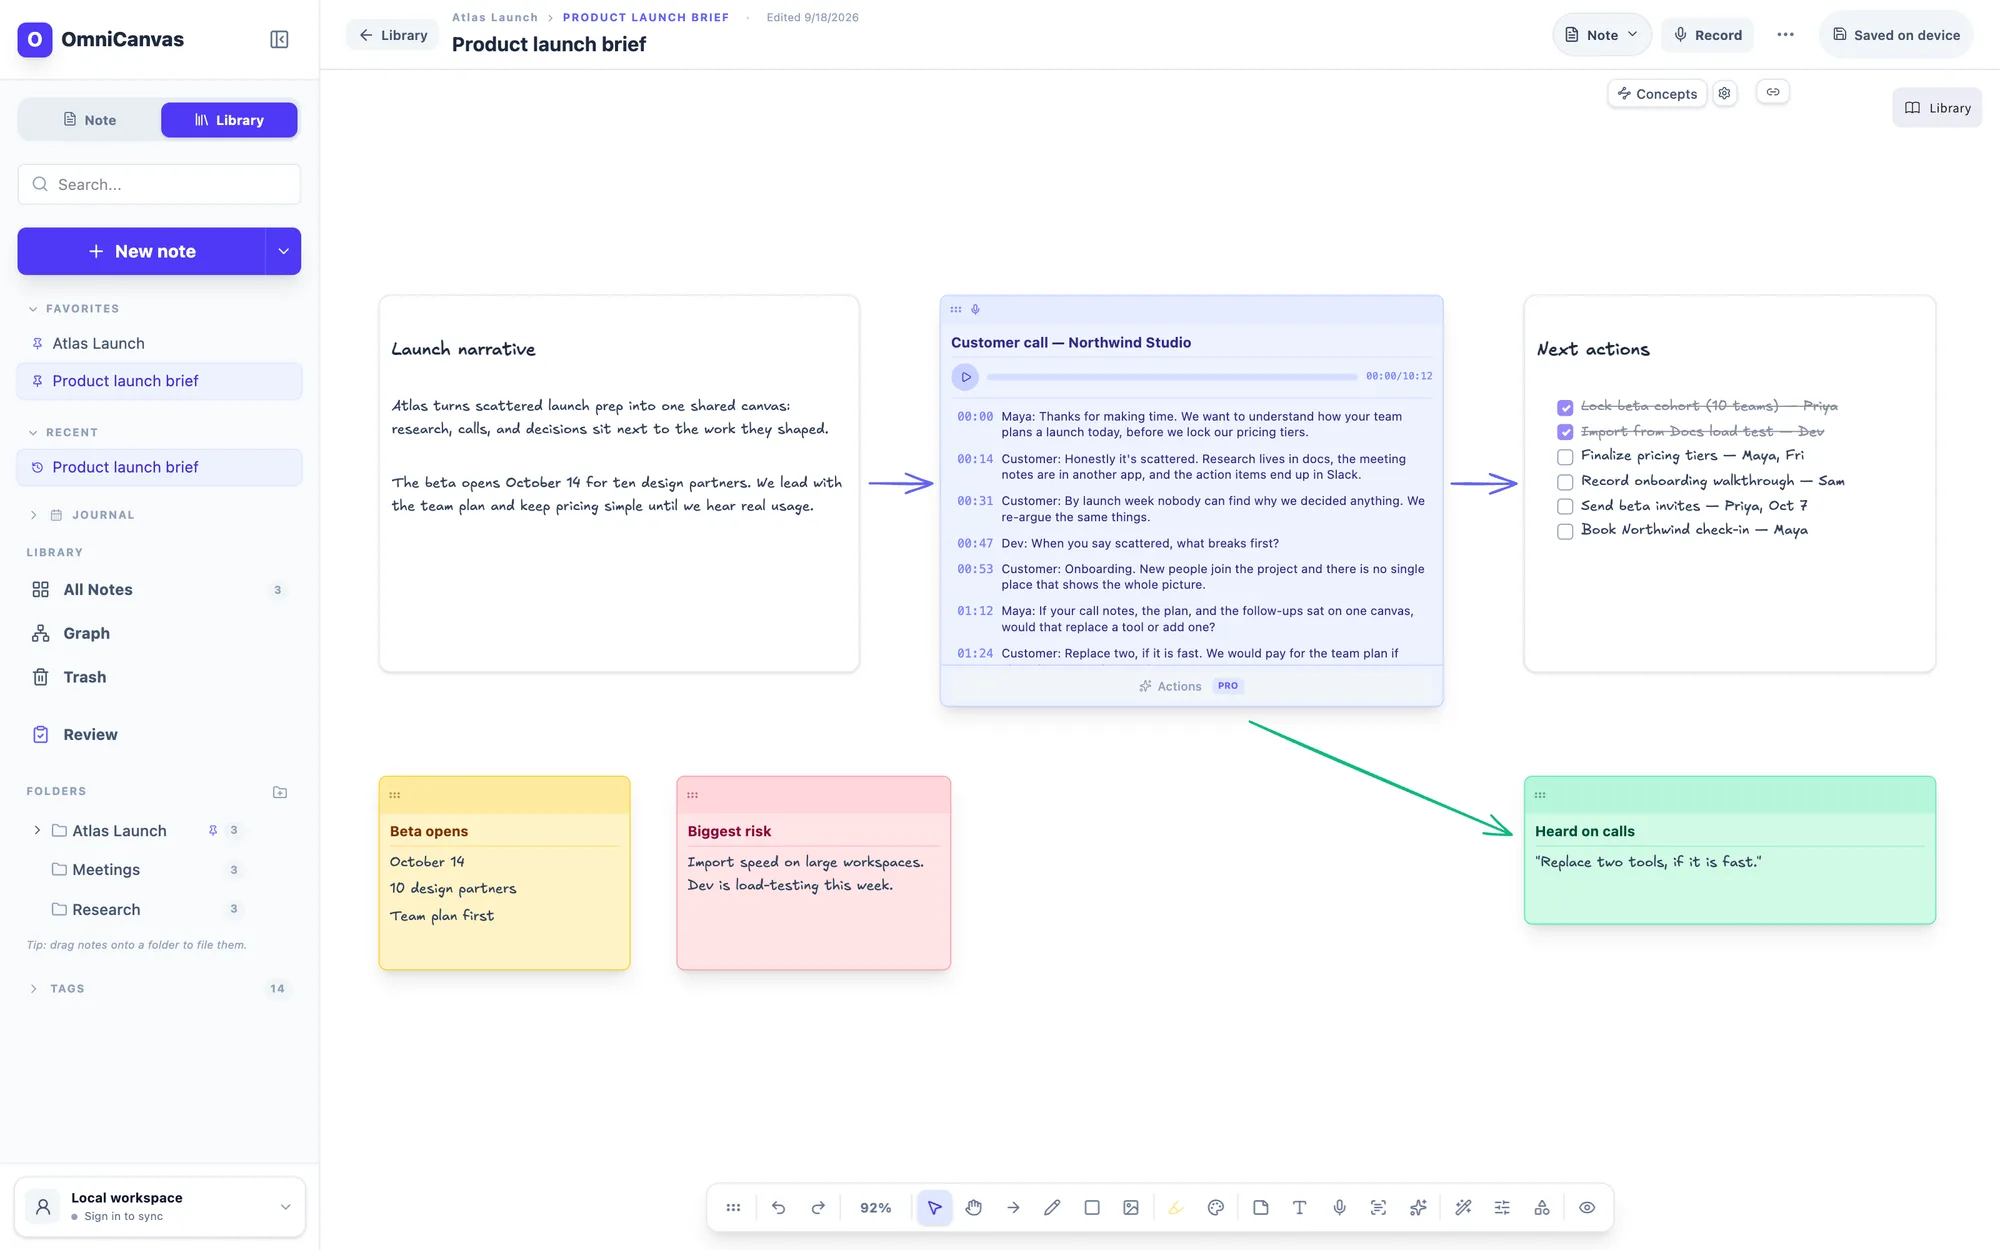This screenshot has height=1250, width=2000.
Task: Open the Graph view
Action: pos(159,634)
